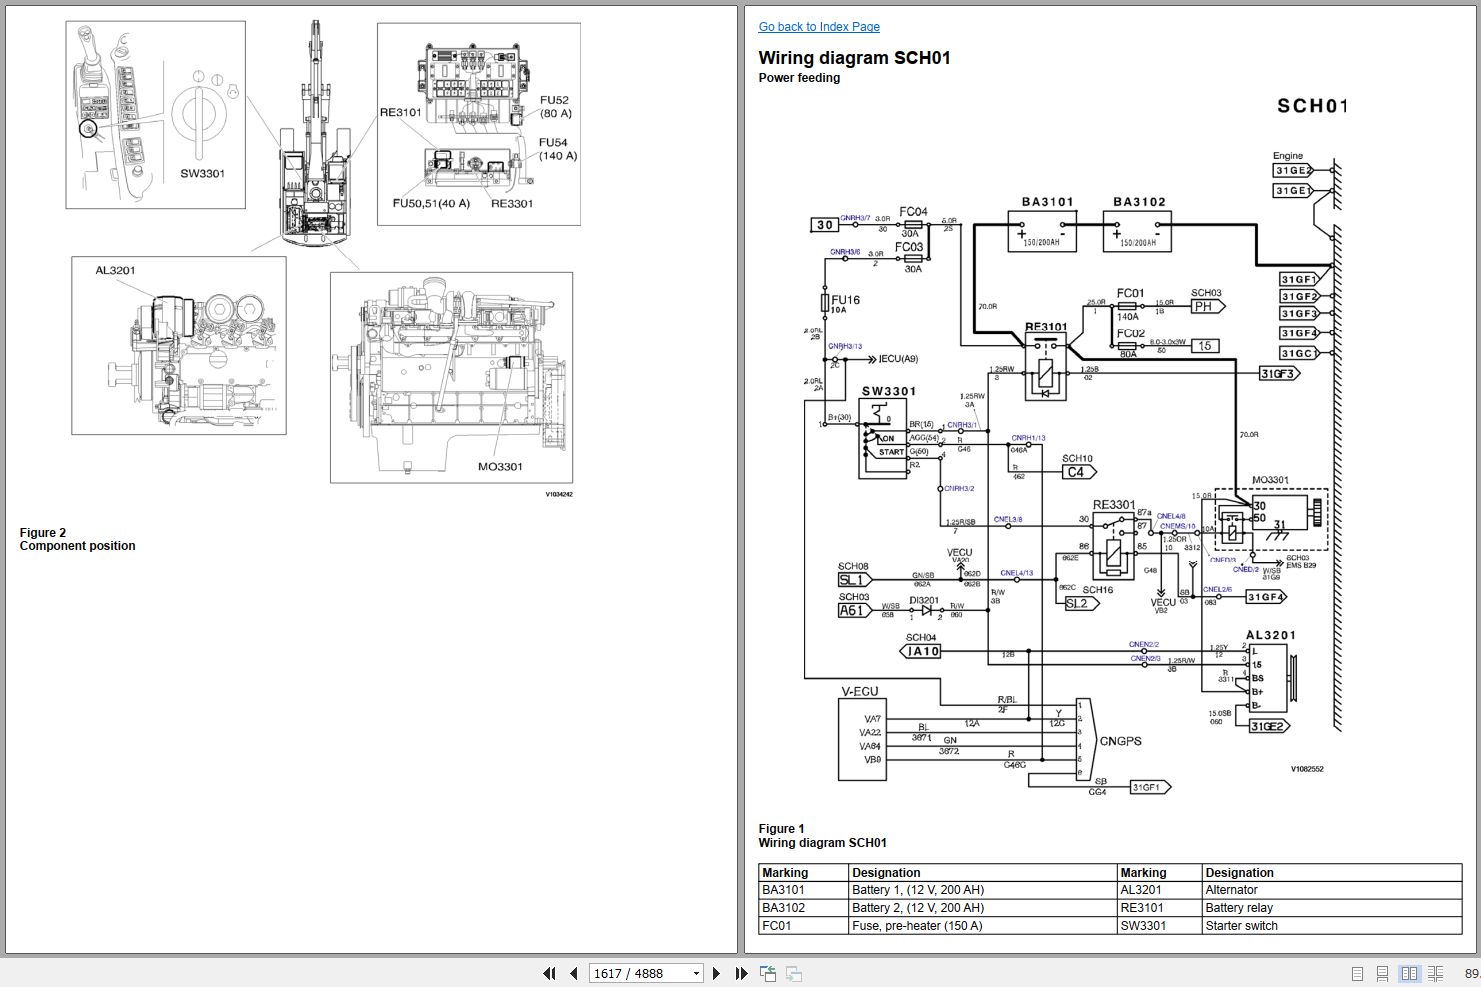The height and width of the screenshot is (987, 1481).
Task: Jump to the last page
Action: pos(741,973)
